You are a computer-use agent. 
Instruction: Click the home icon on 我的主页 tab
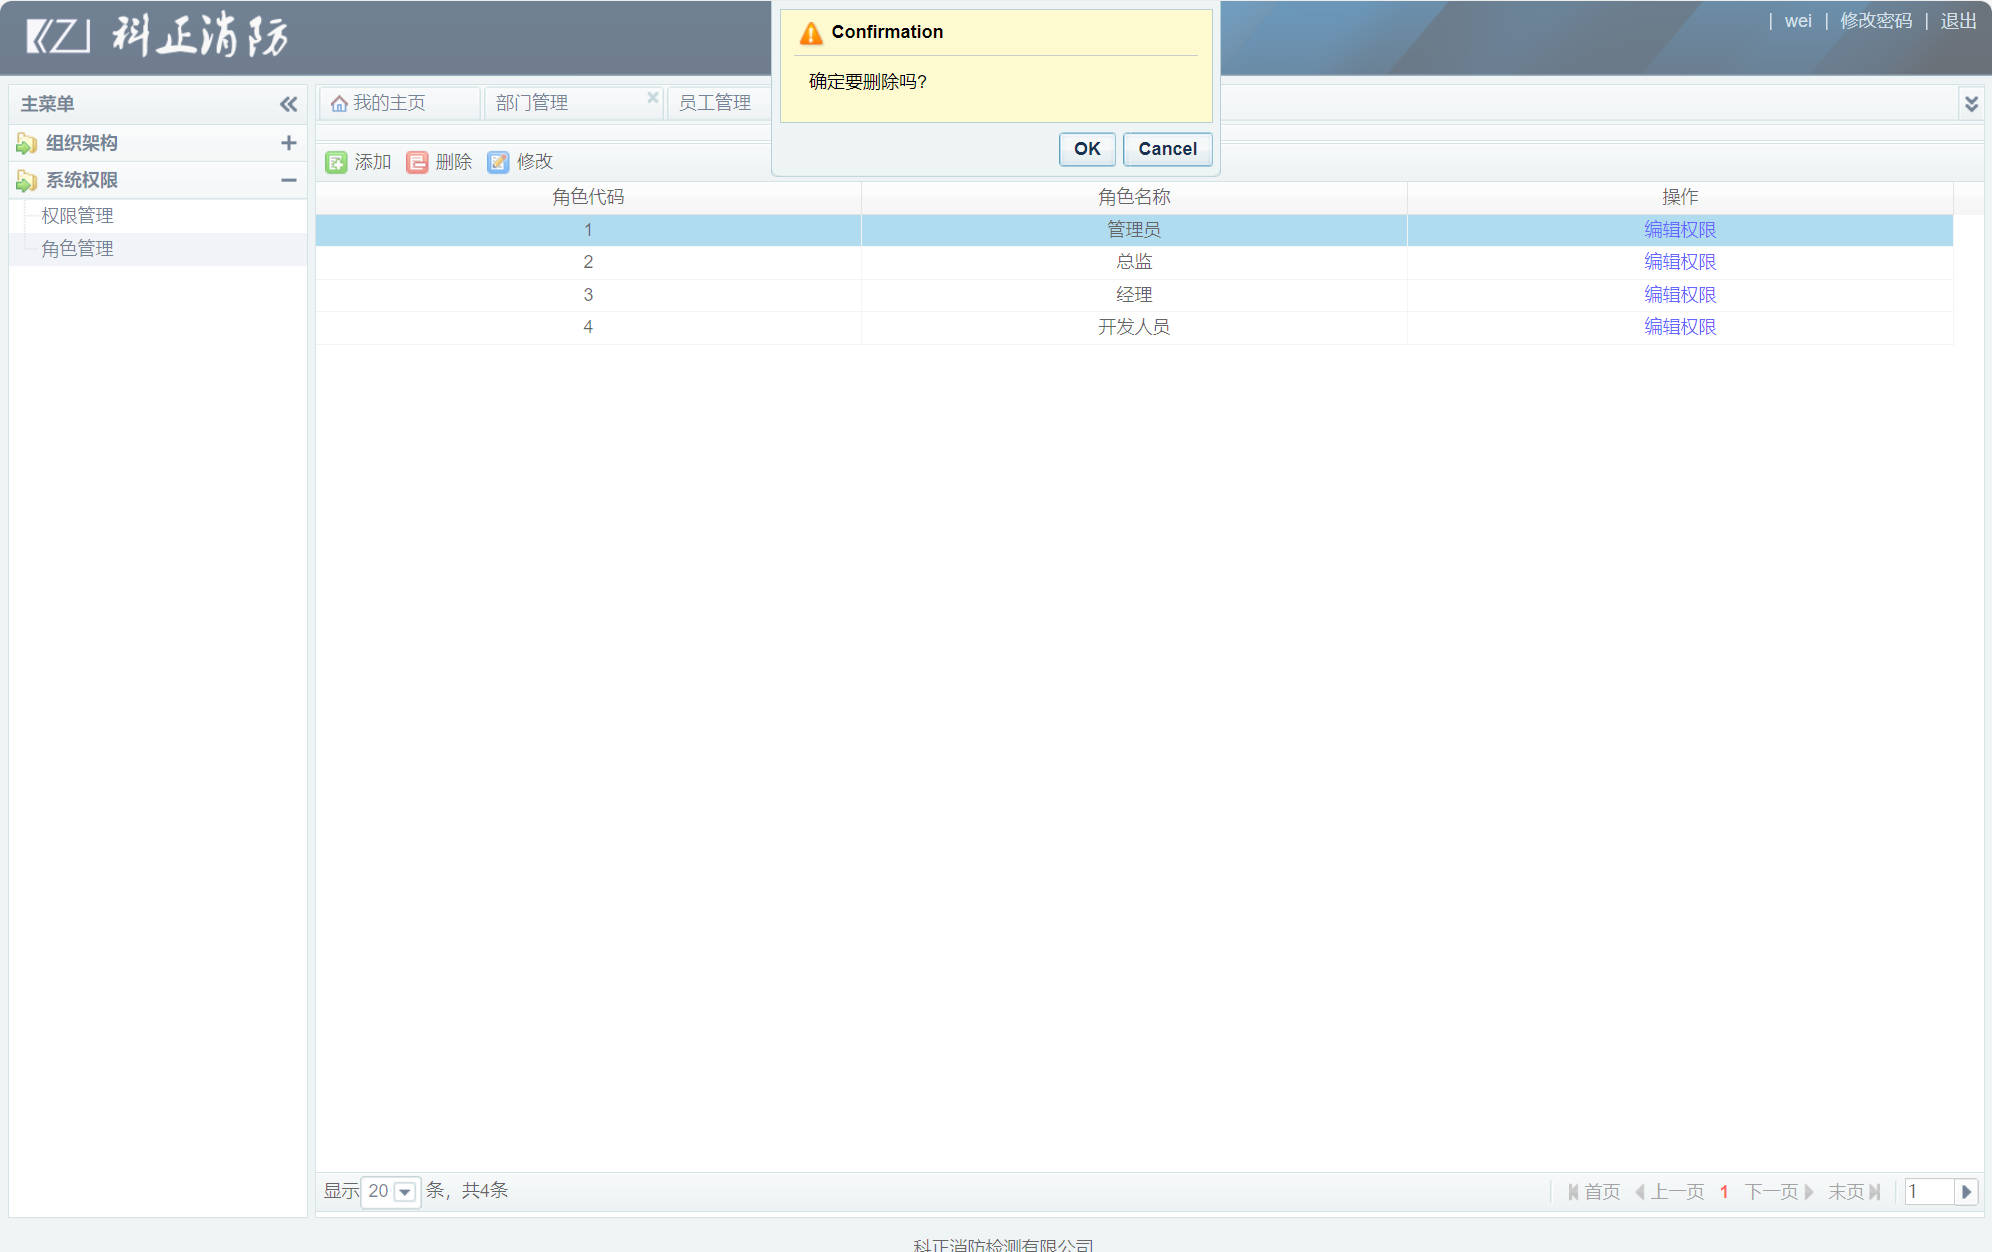[339, 104]
